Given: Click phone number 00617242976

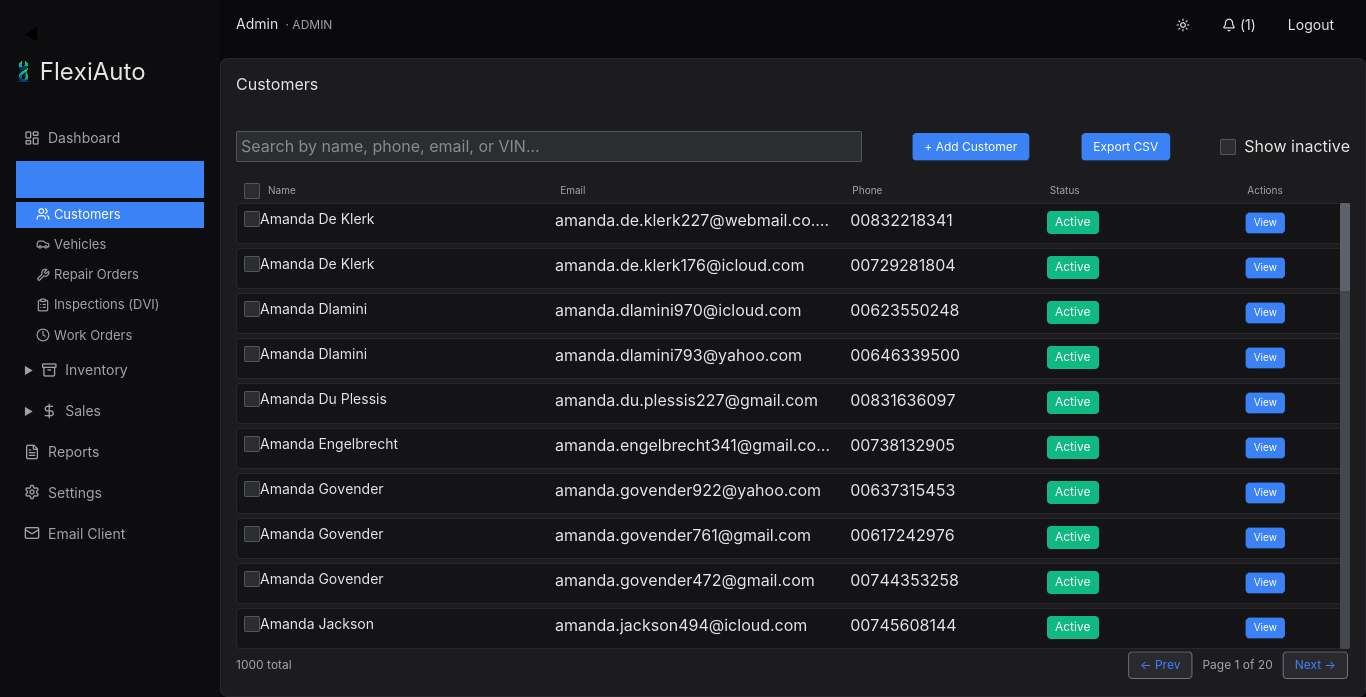Looking at the screenshot, I should pyautogui.click(x=902, y=536).
